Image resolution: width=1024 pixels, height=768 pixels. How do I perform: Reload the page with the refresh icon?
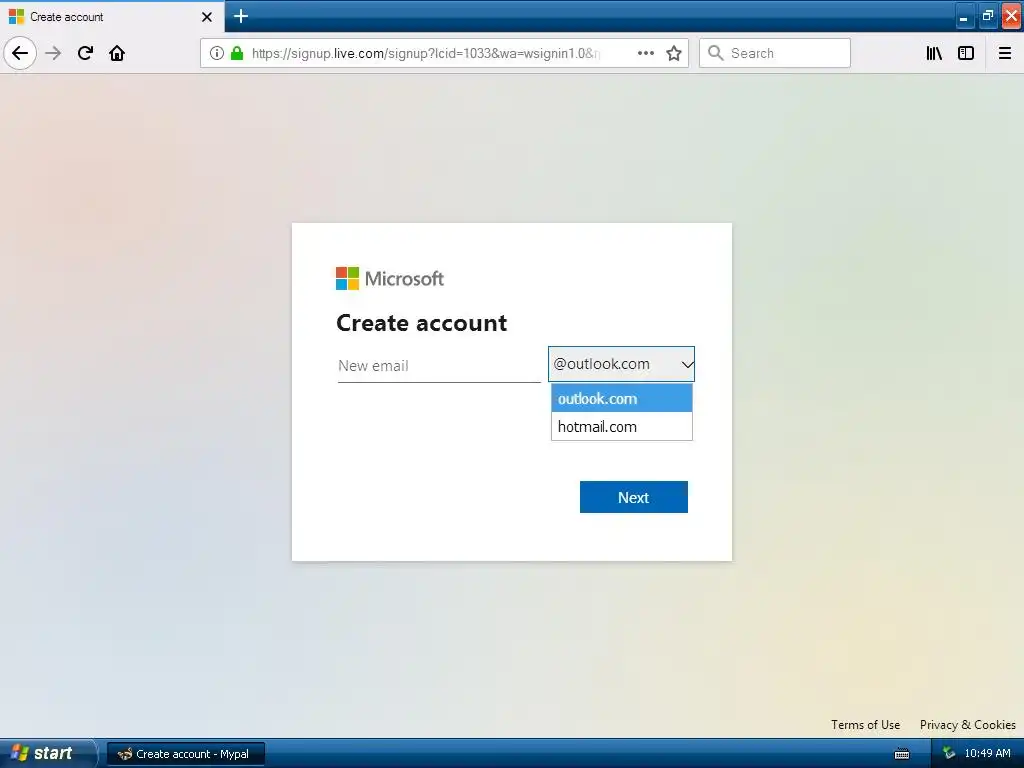click(x=85, y=53)
